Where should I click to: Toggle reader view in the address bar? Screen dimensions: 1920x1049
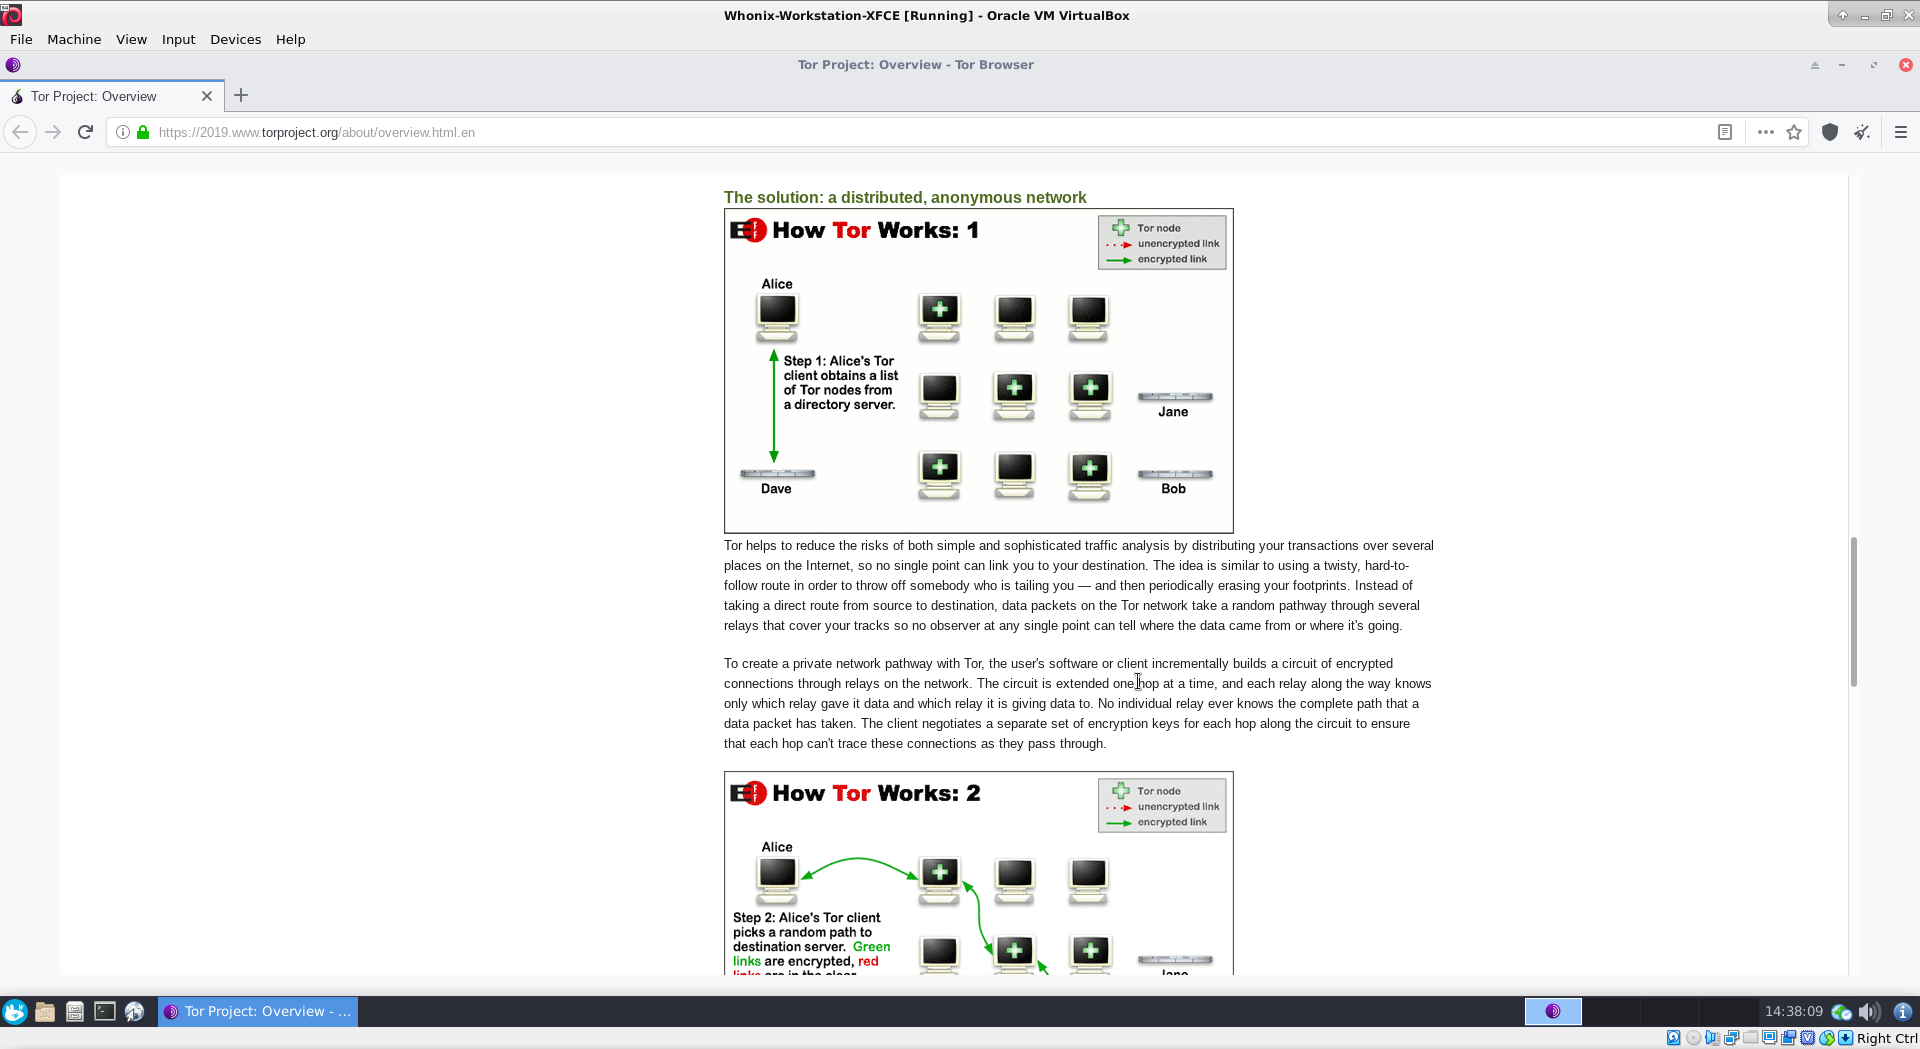point(1725,132)
